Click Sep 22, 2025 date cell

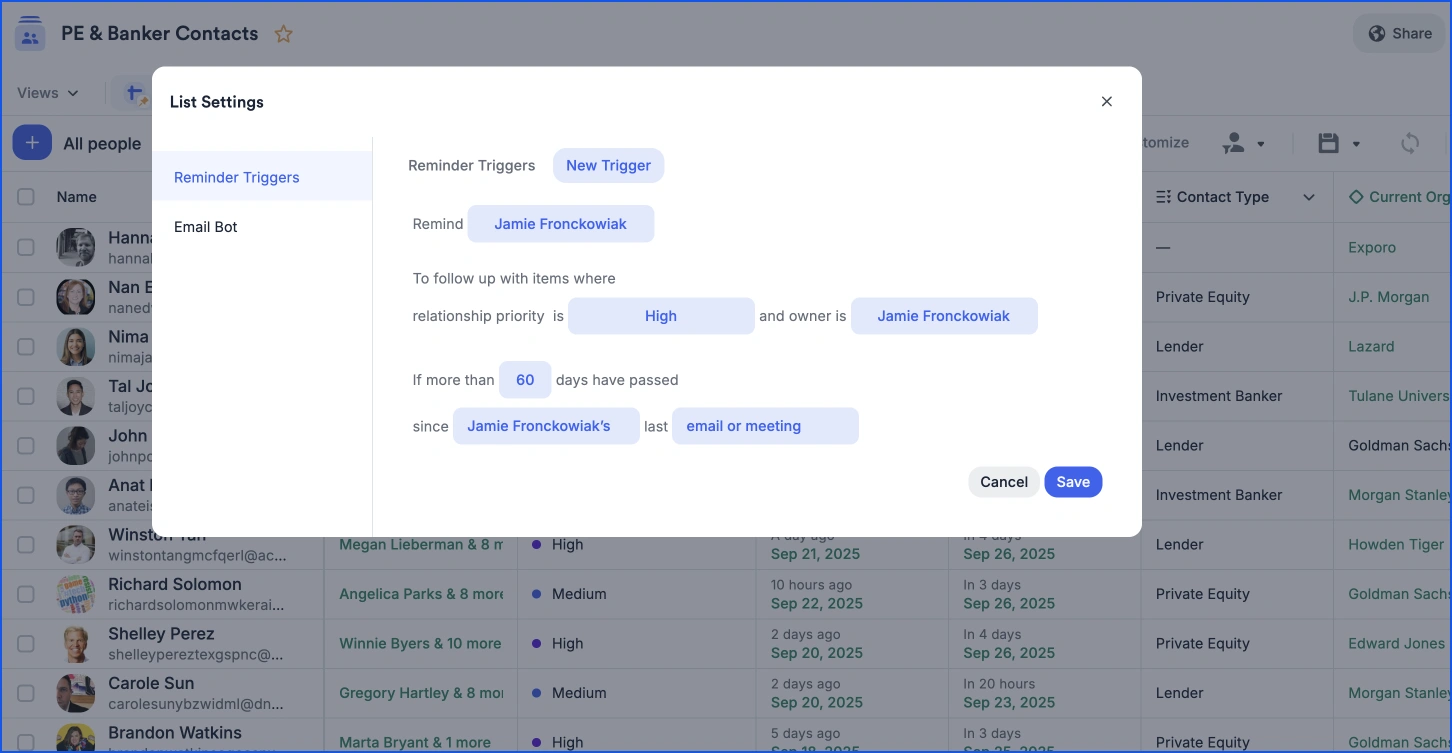coord(815,603)
